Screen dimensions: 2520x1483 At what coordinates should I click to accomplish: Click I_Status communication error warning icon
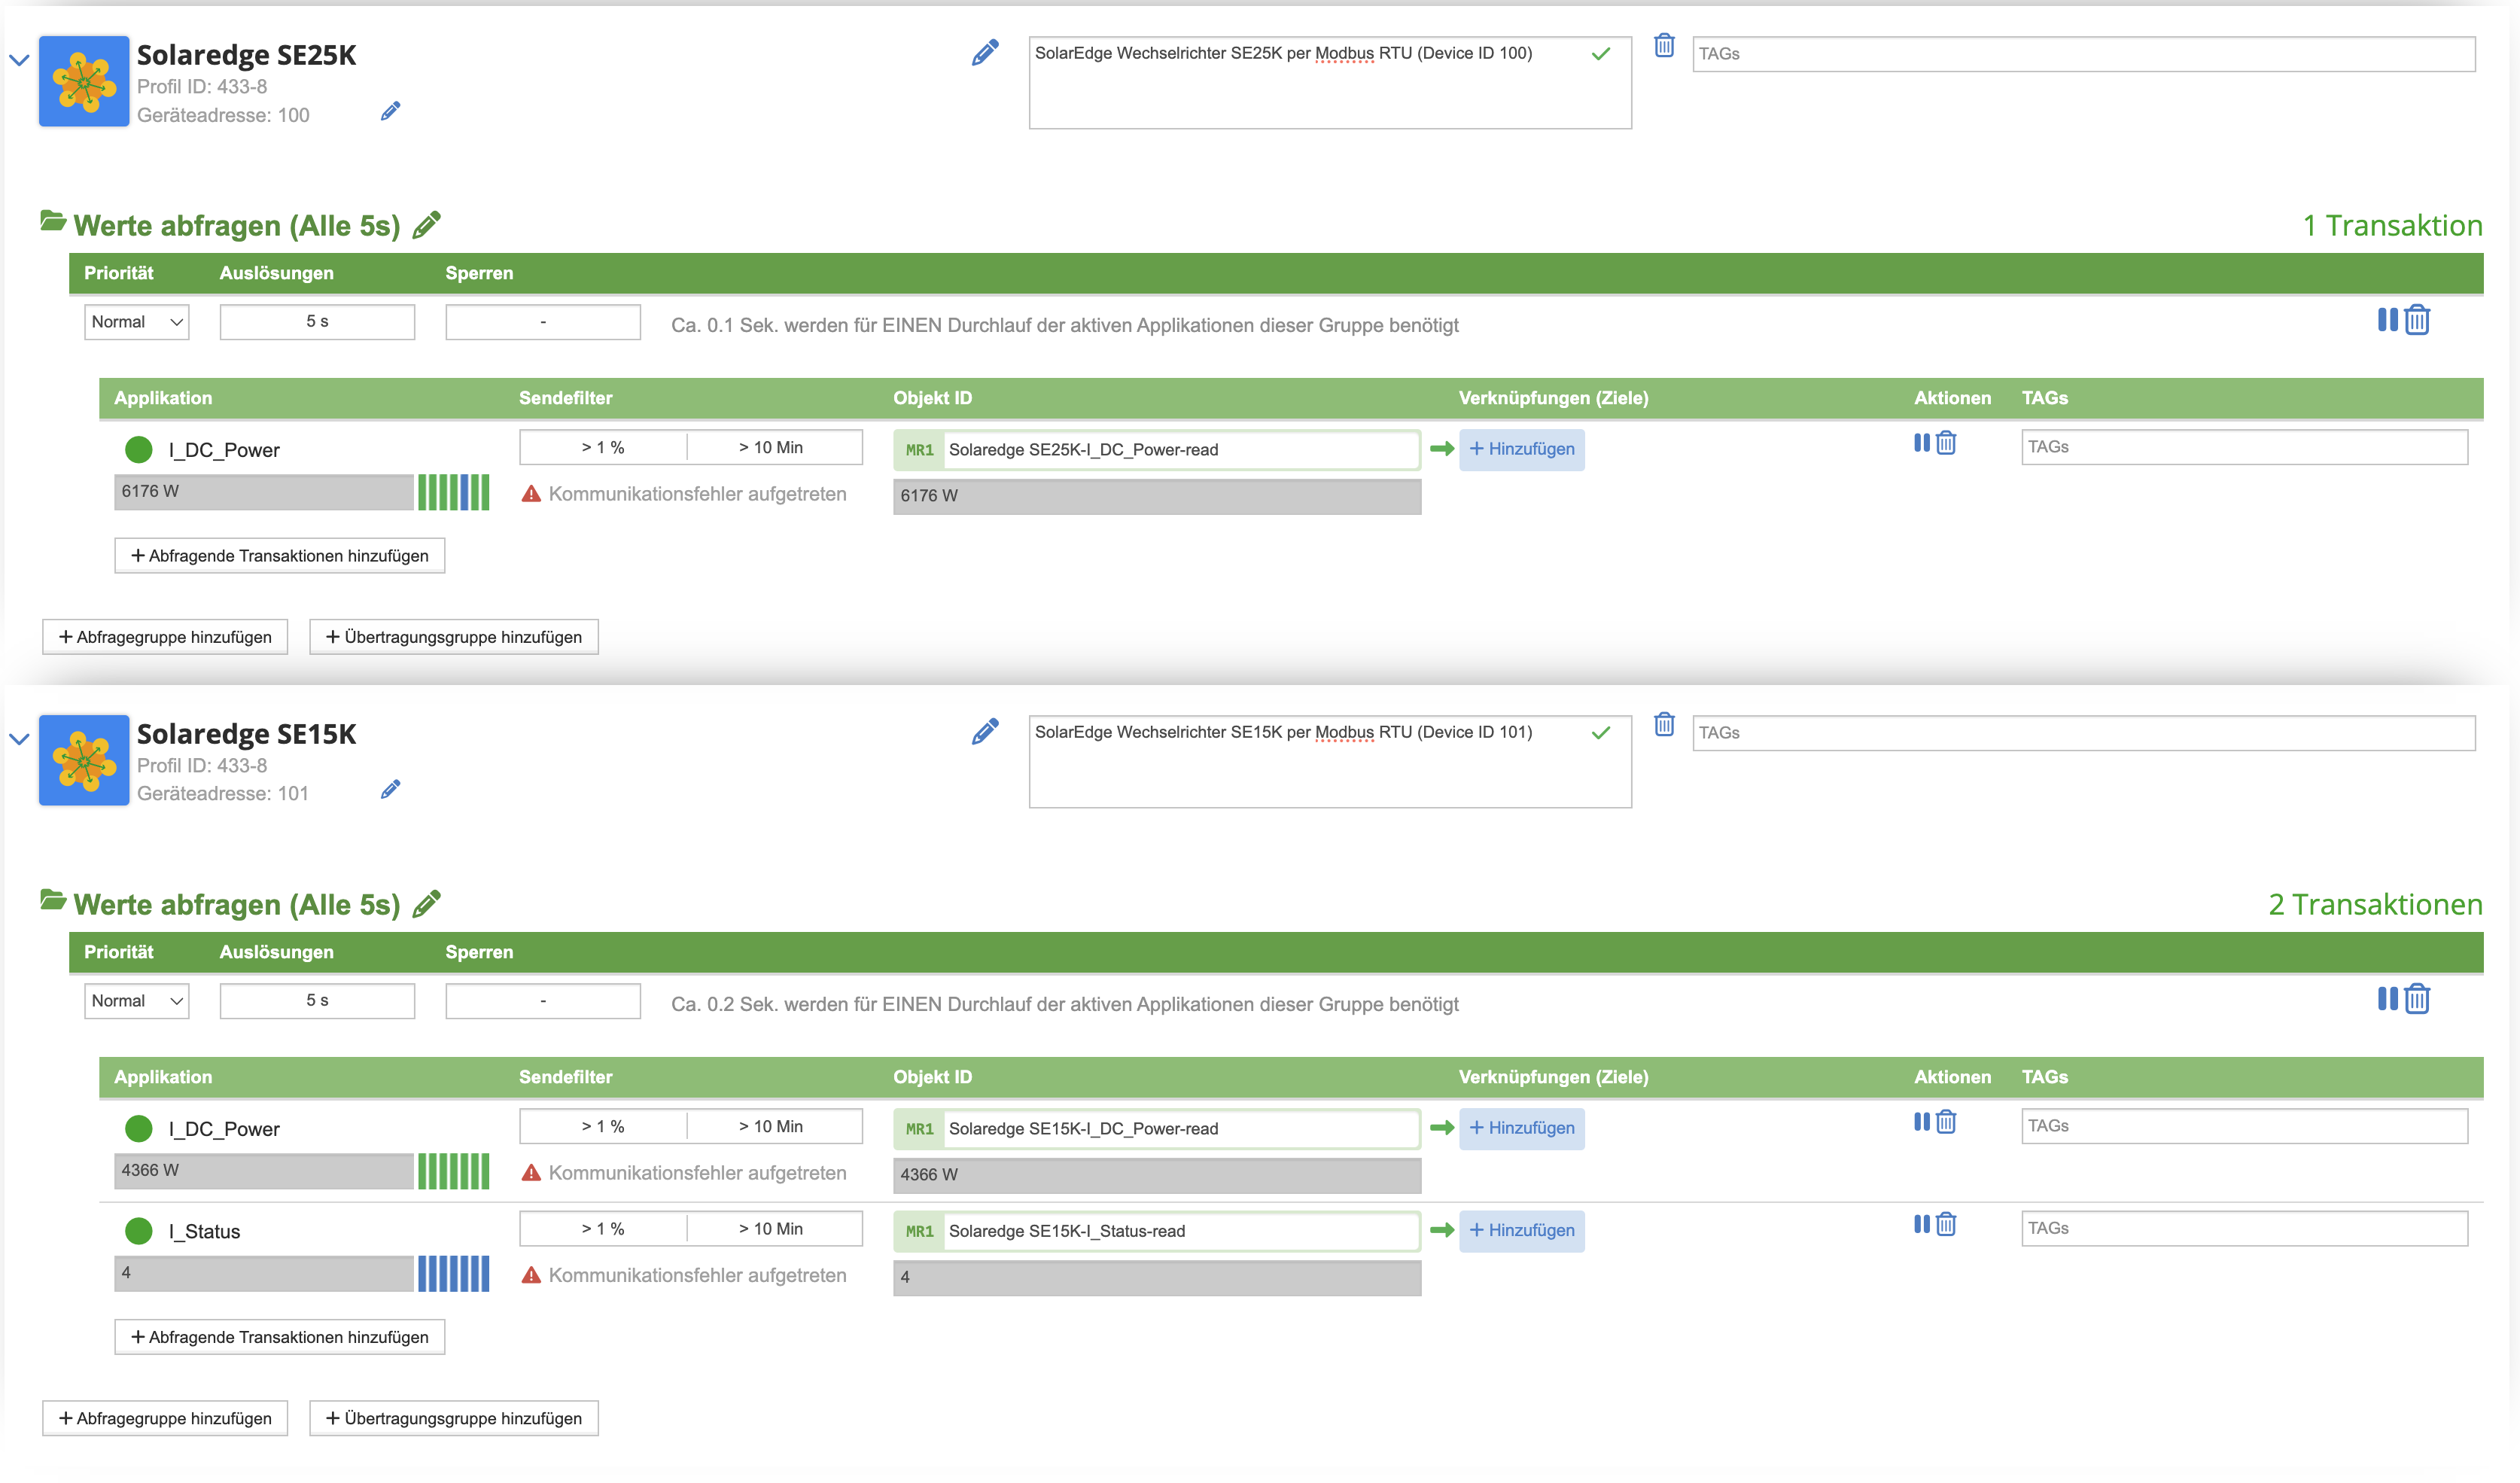(x=531, y=1275)
